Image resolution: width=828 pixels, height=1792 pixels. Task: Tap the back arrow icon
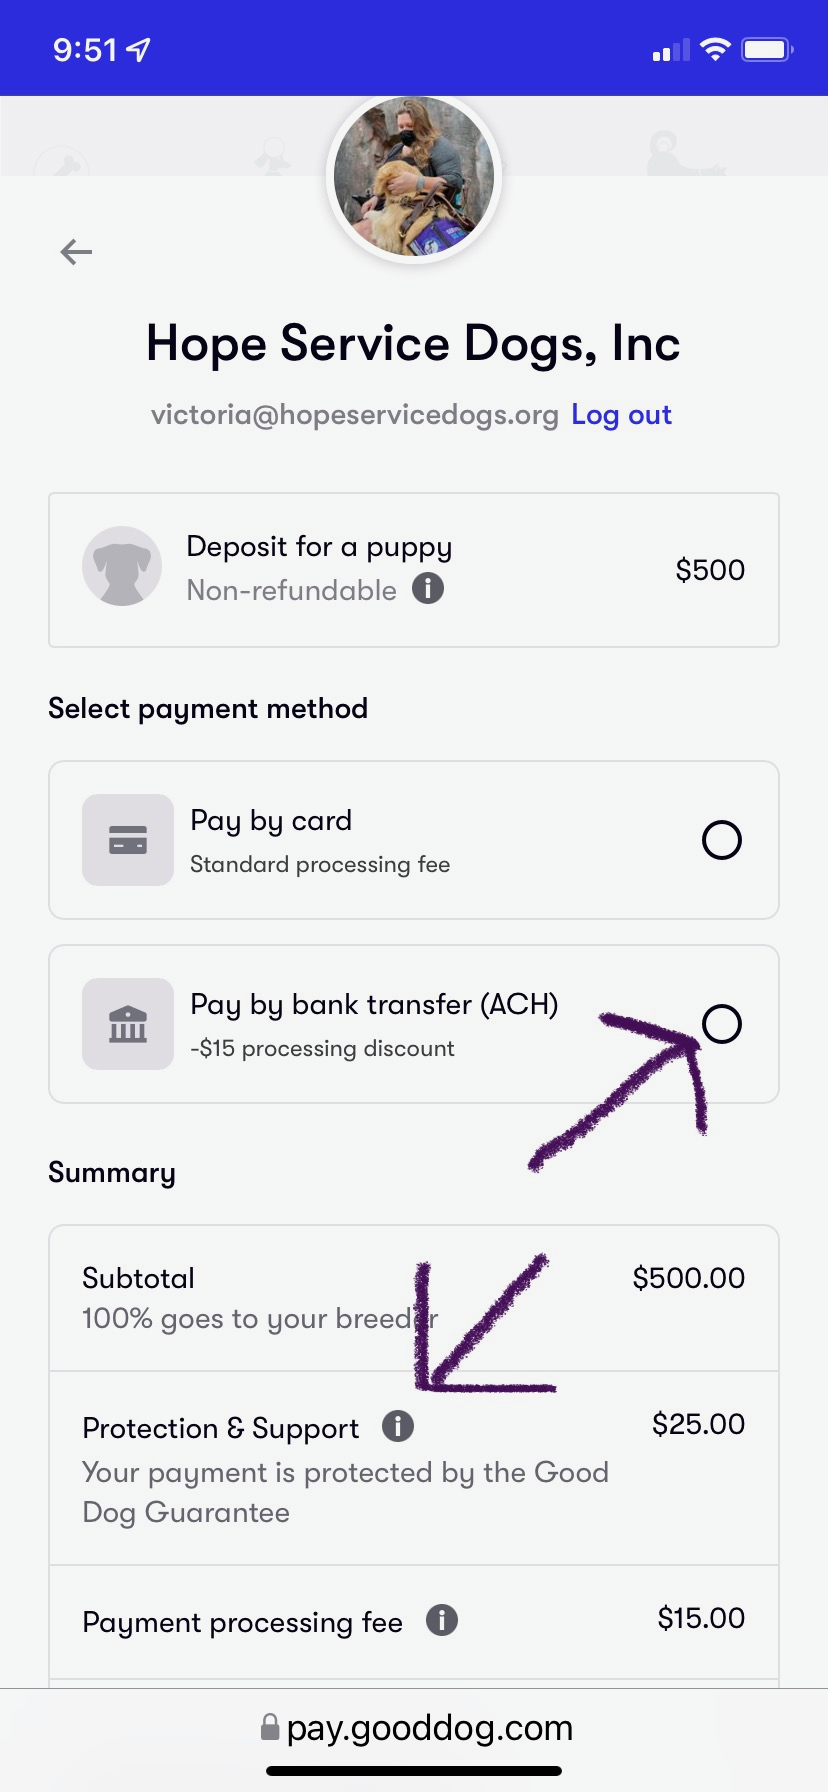(x=76, y=252)
